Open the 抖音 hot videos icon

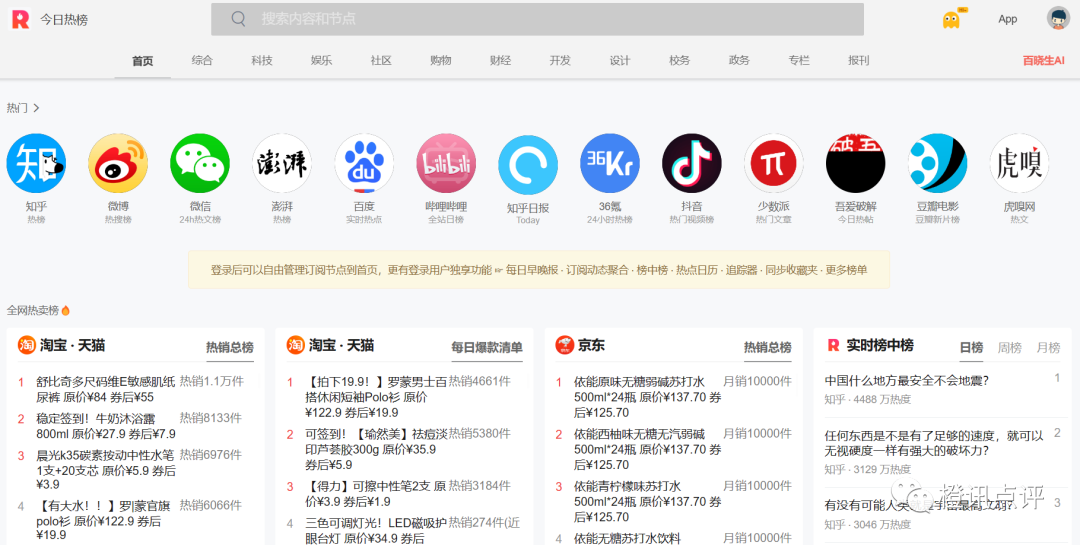point(692,163)
